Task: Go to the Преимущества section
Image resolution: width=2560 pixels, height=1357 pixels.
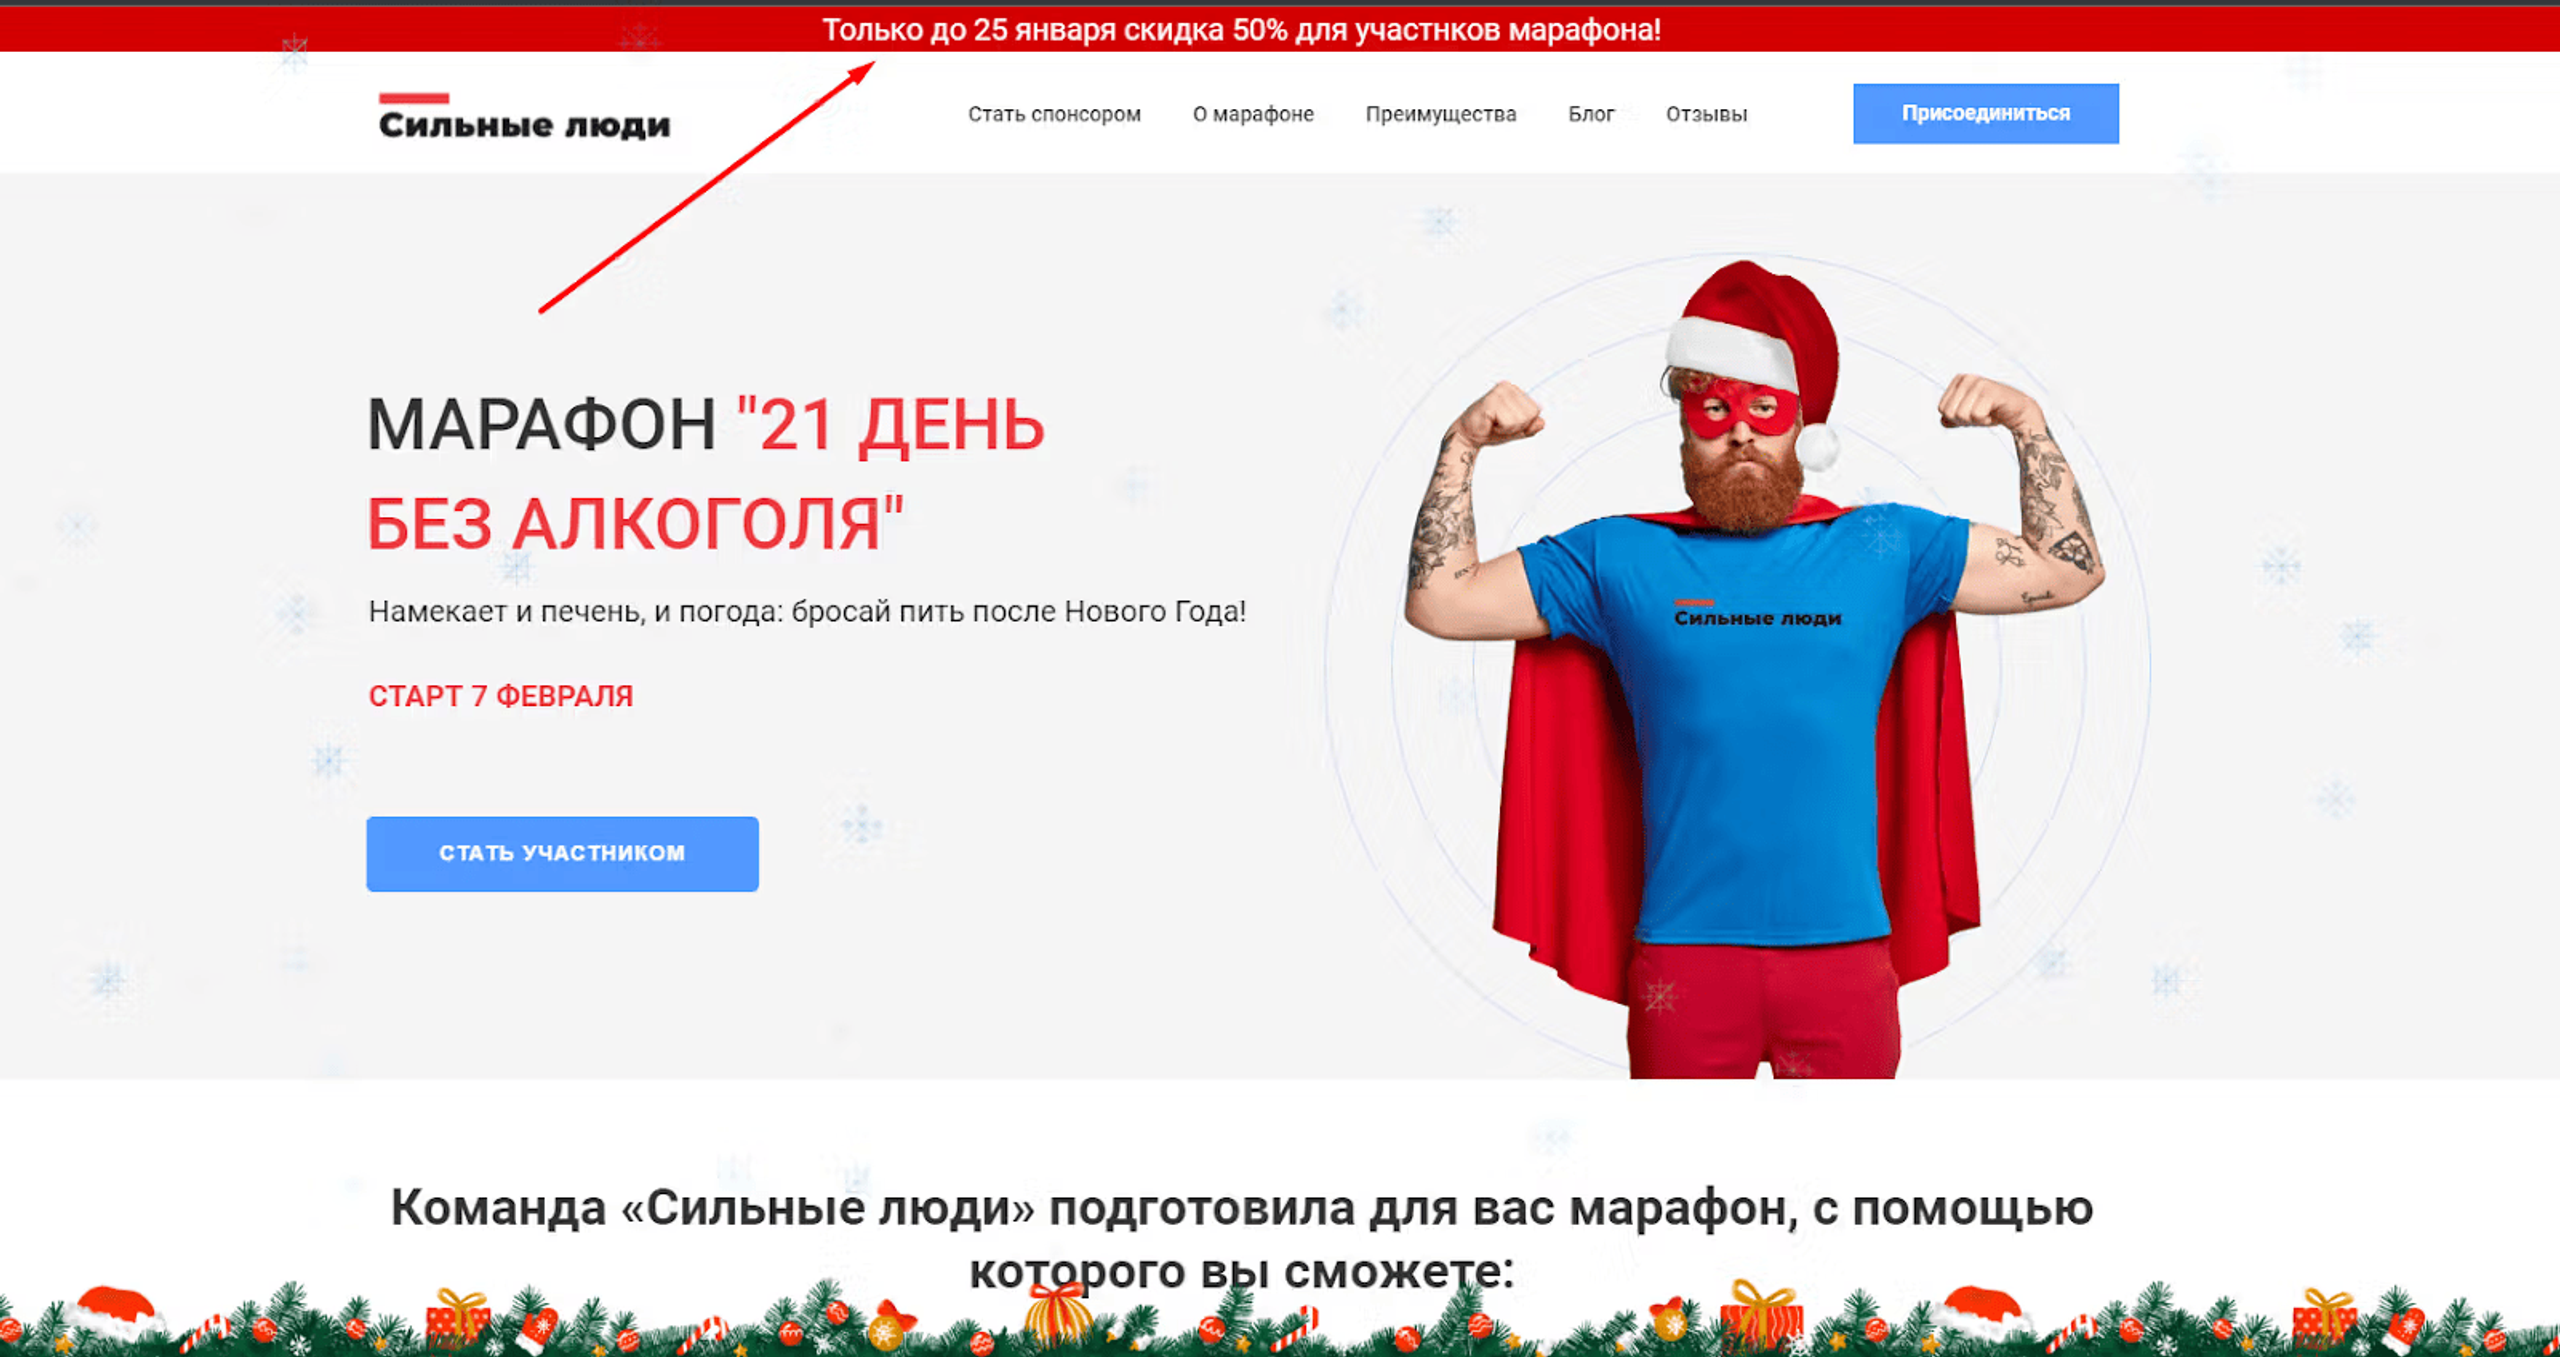Action: click(1441, 114)
